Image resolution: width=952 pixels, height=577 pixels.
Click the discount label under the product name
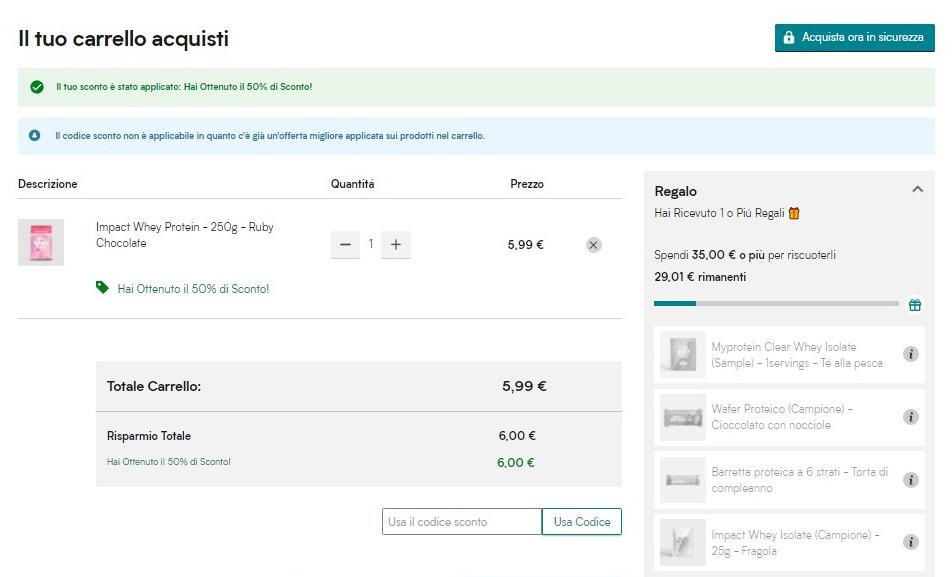[193, 289]
